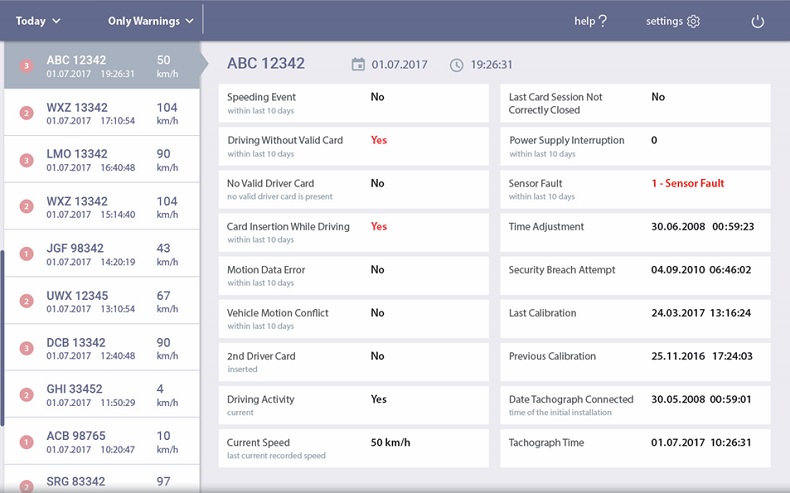
Task: Select vehicle UWX 12345 in sidebar
Action: click(100, 301)
